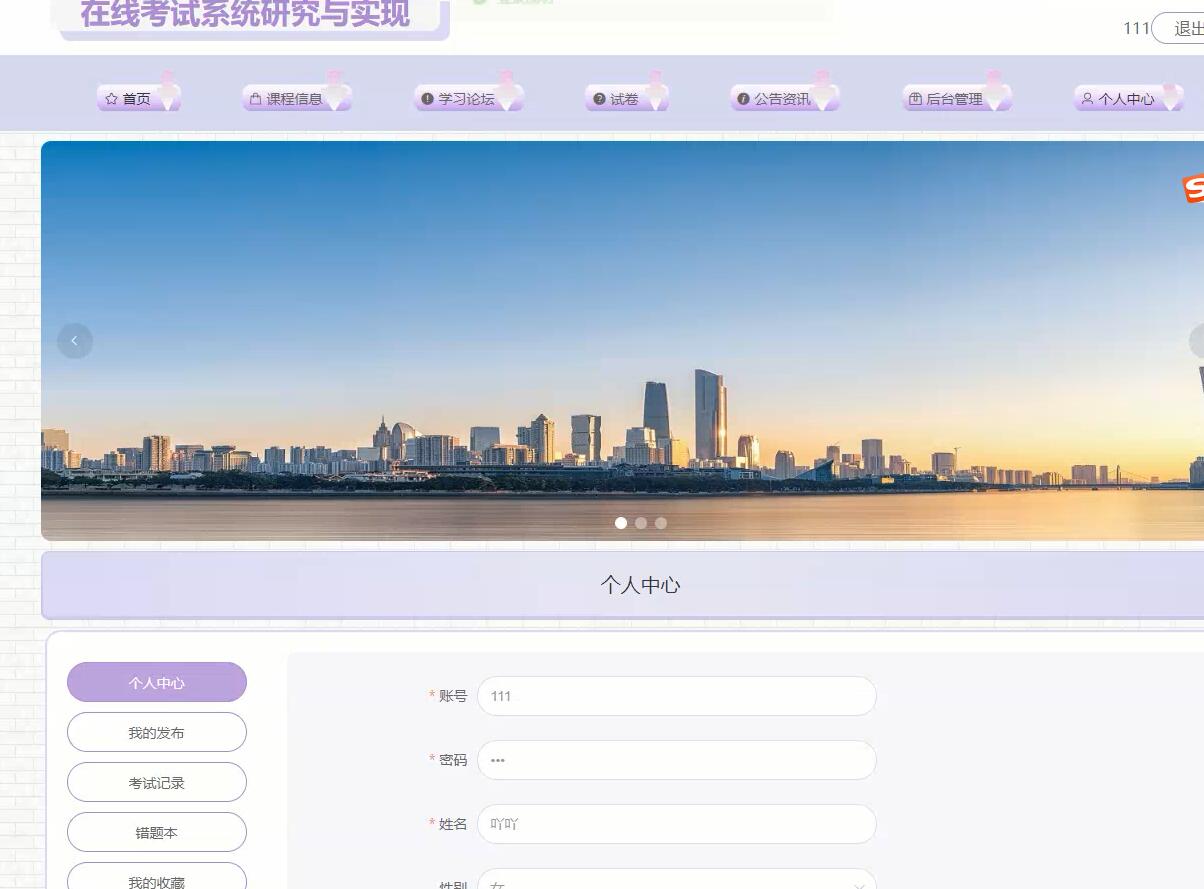Click the star icon on the 首页 button
The height and width of the screenshot is (889, 1204).
113,98
